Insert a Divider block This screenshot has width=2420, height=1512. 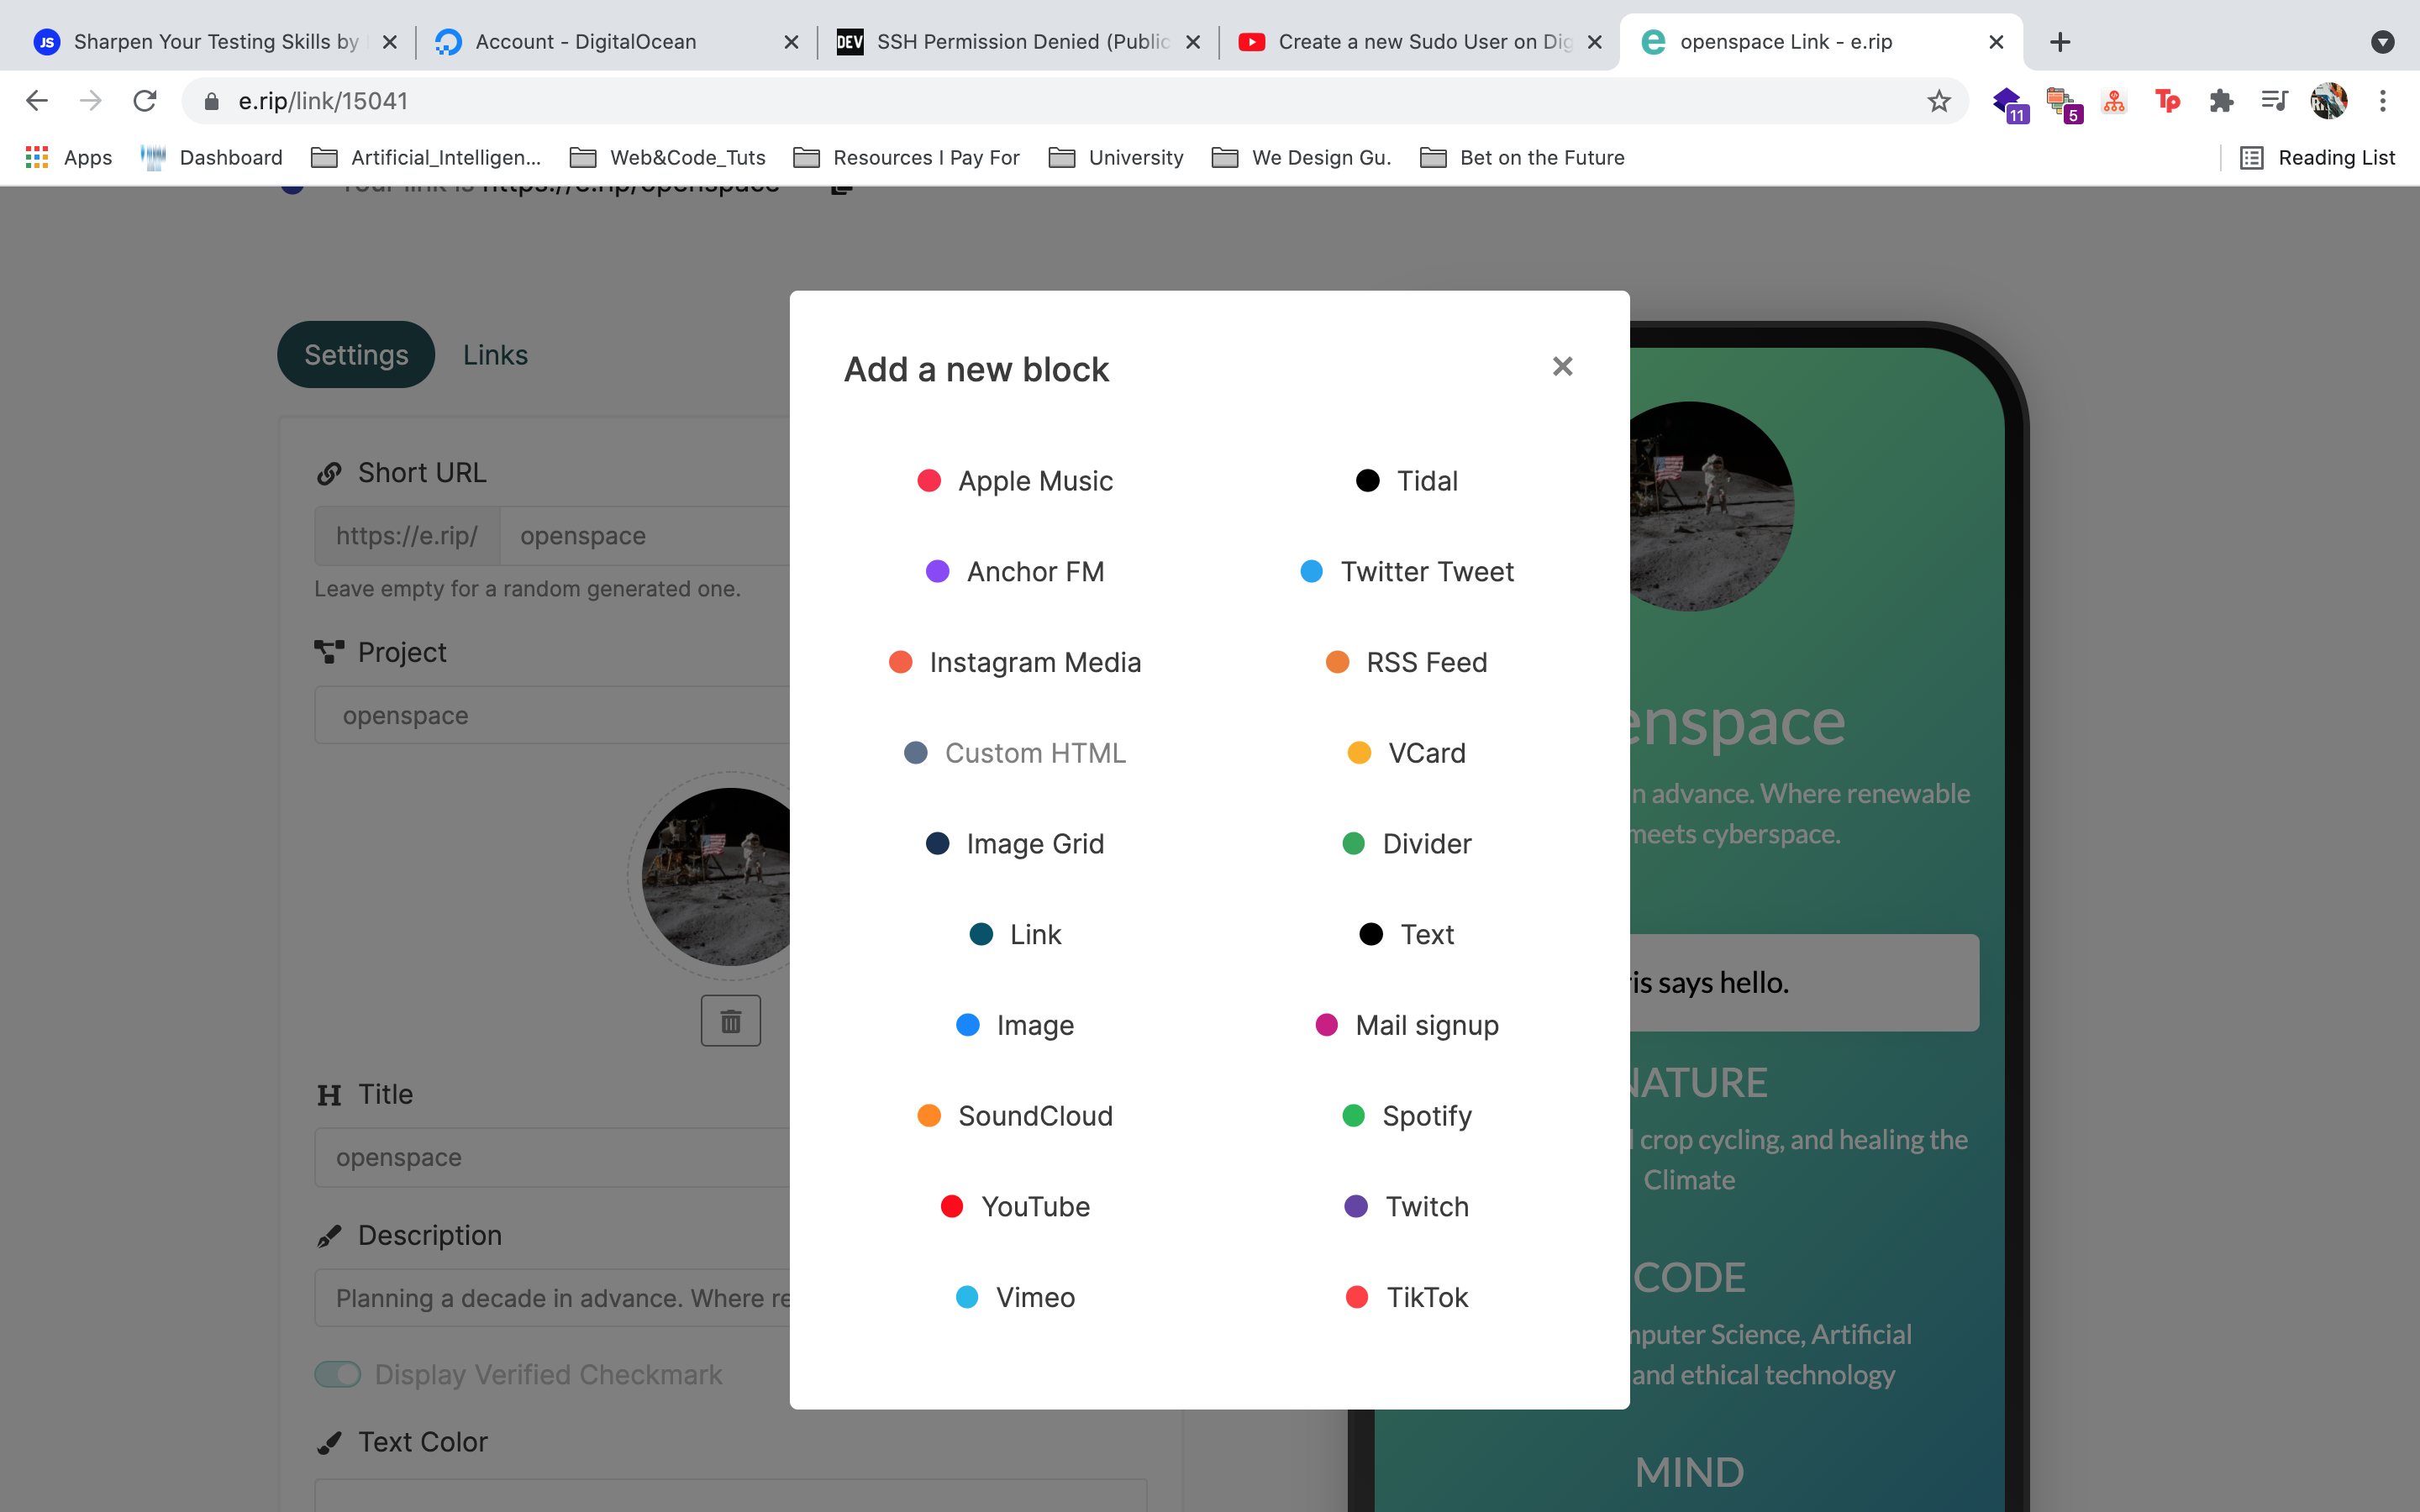pyautogui.click(x=1406, y=844)
